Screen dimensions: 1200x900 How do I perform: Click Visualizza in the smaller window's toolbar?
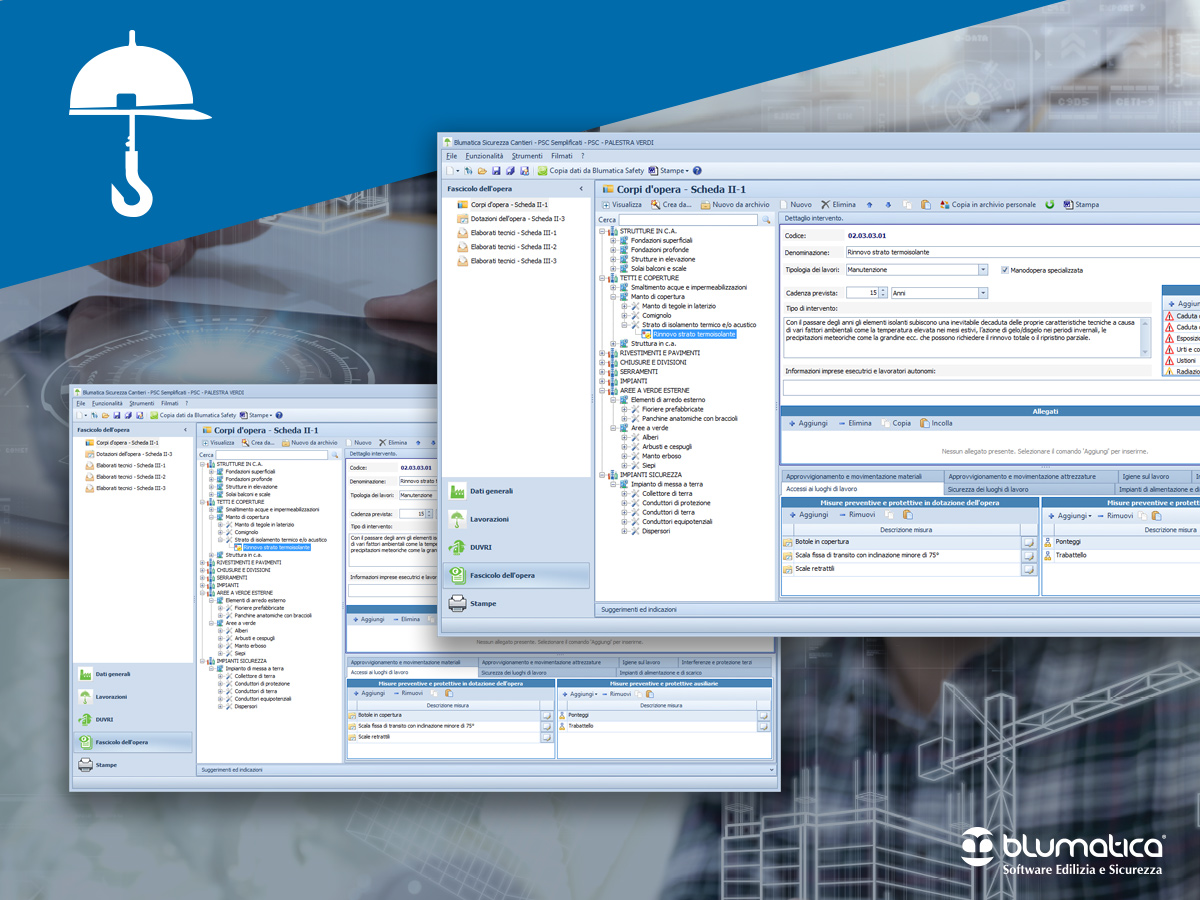tap(219, 442)
